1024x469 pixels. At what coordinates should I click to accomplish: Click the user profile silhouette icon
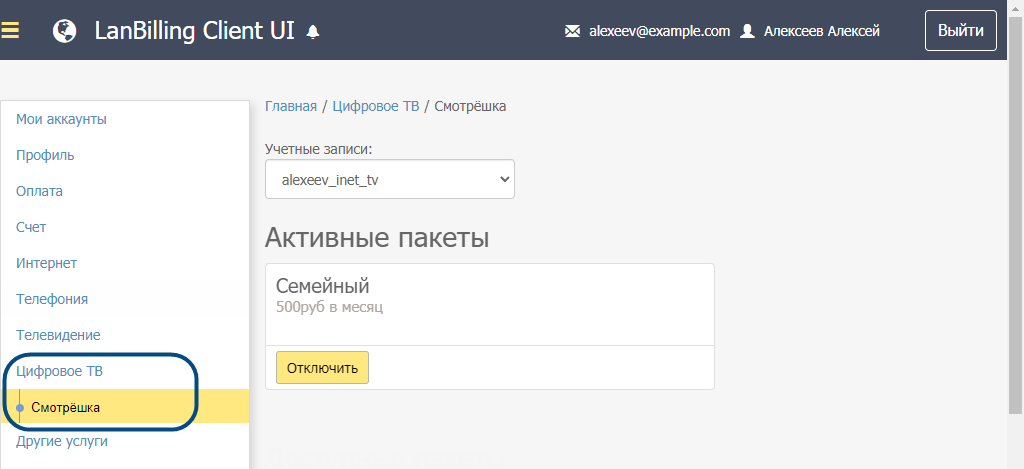(x=747, y=31)
